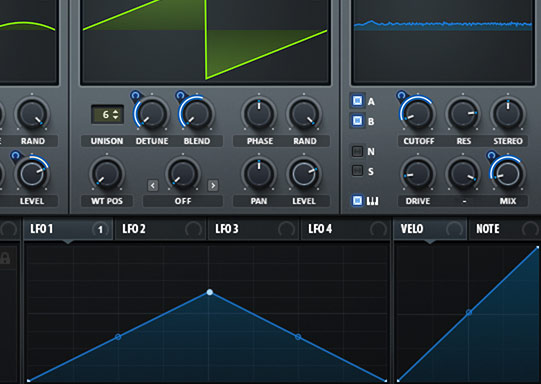
Task: Click the VELO mod source handle
Action: pos(454,229)
